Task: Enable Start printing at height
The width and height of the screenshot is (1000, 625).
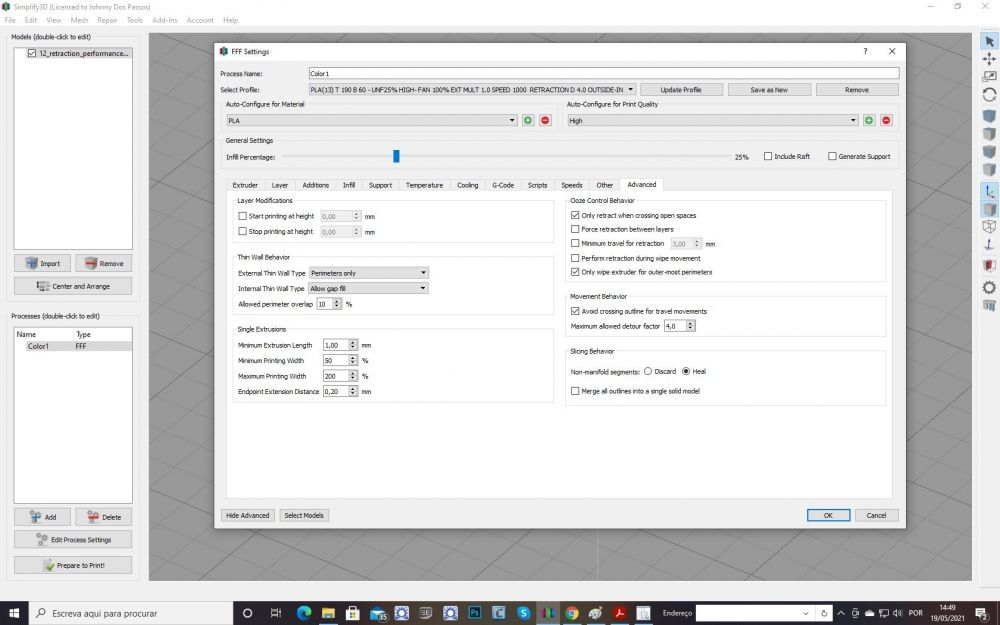Action: 242,216
